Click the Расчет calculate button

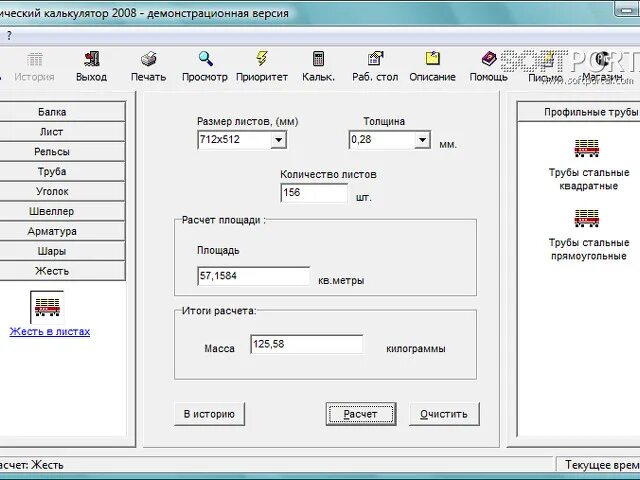pos(361,414)
